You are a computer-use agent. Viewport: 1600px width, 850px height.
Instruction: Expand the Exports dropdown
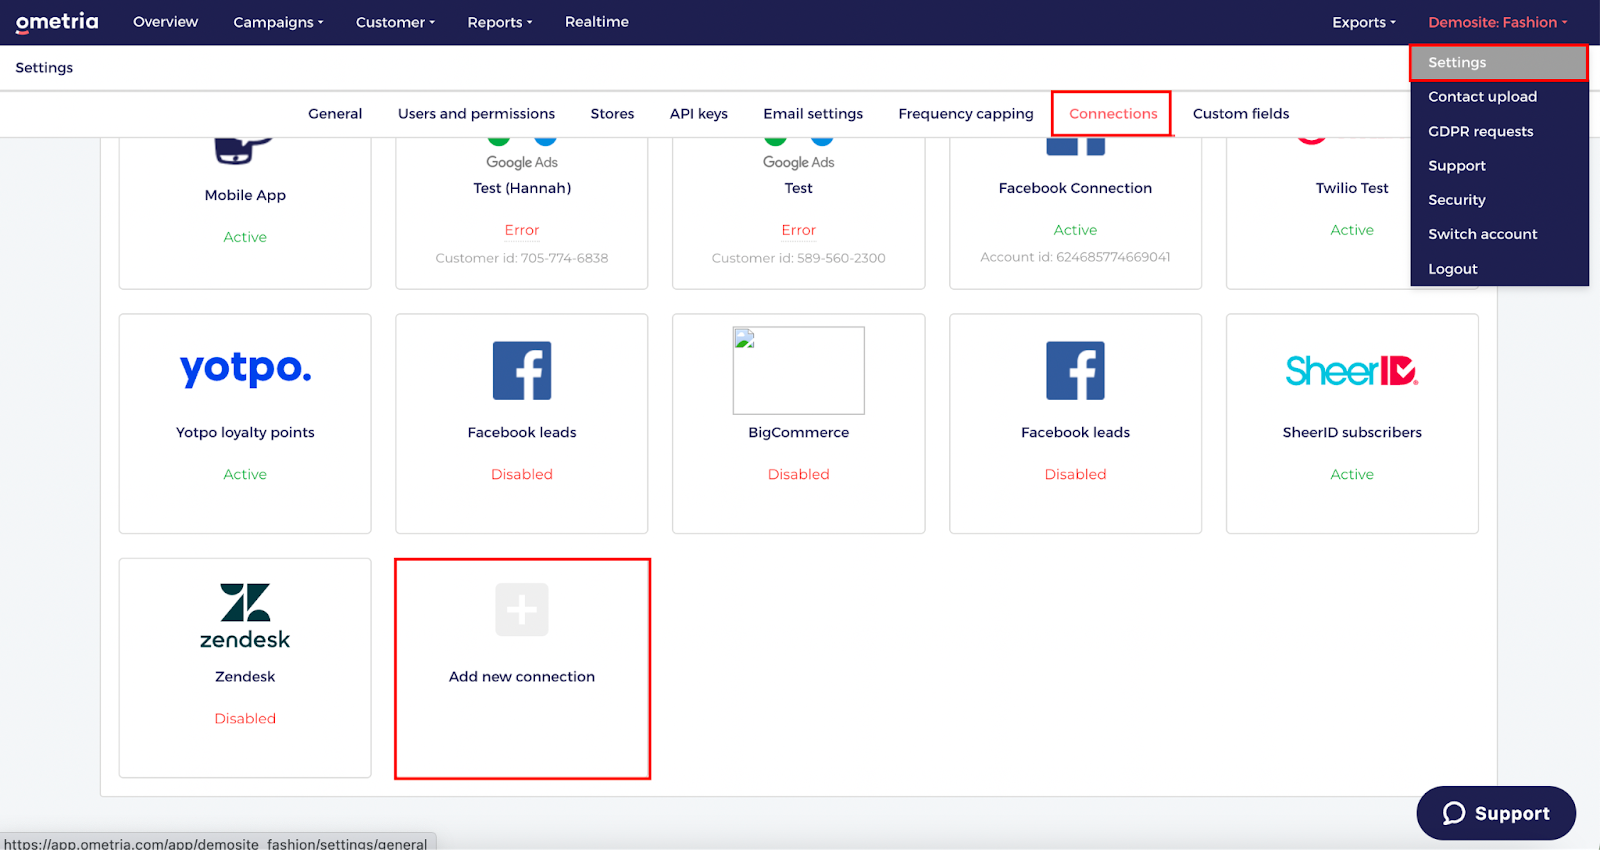point(1364,22)
